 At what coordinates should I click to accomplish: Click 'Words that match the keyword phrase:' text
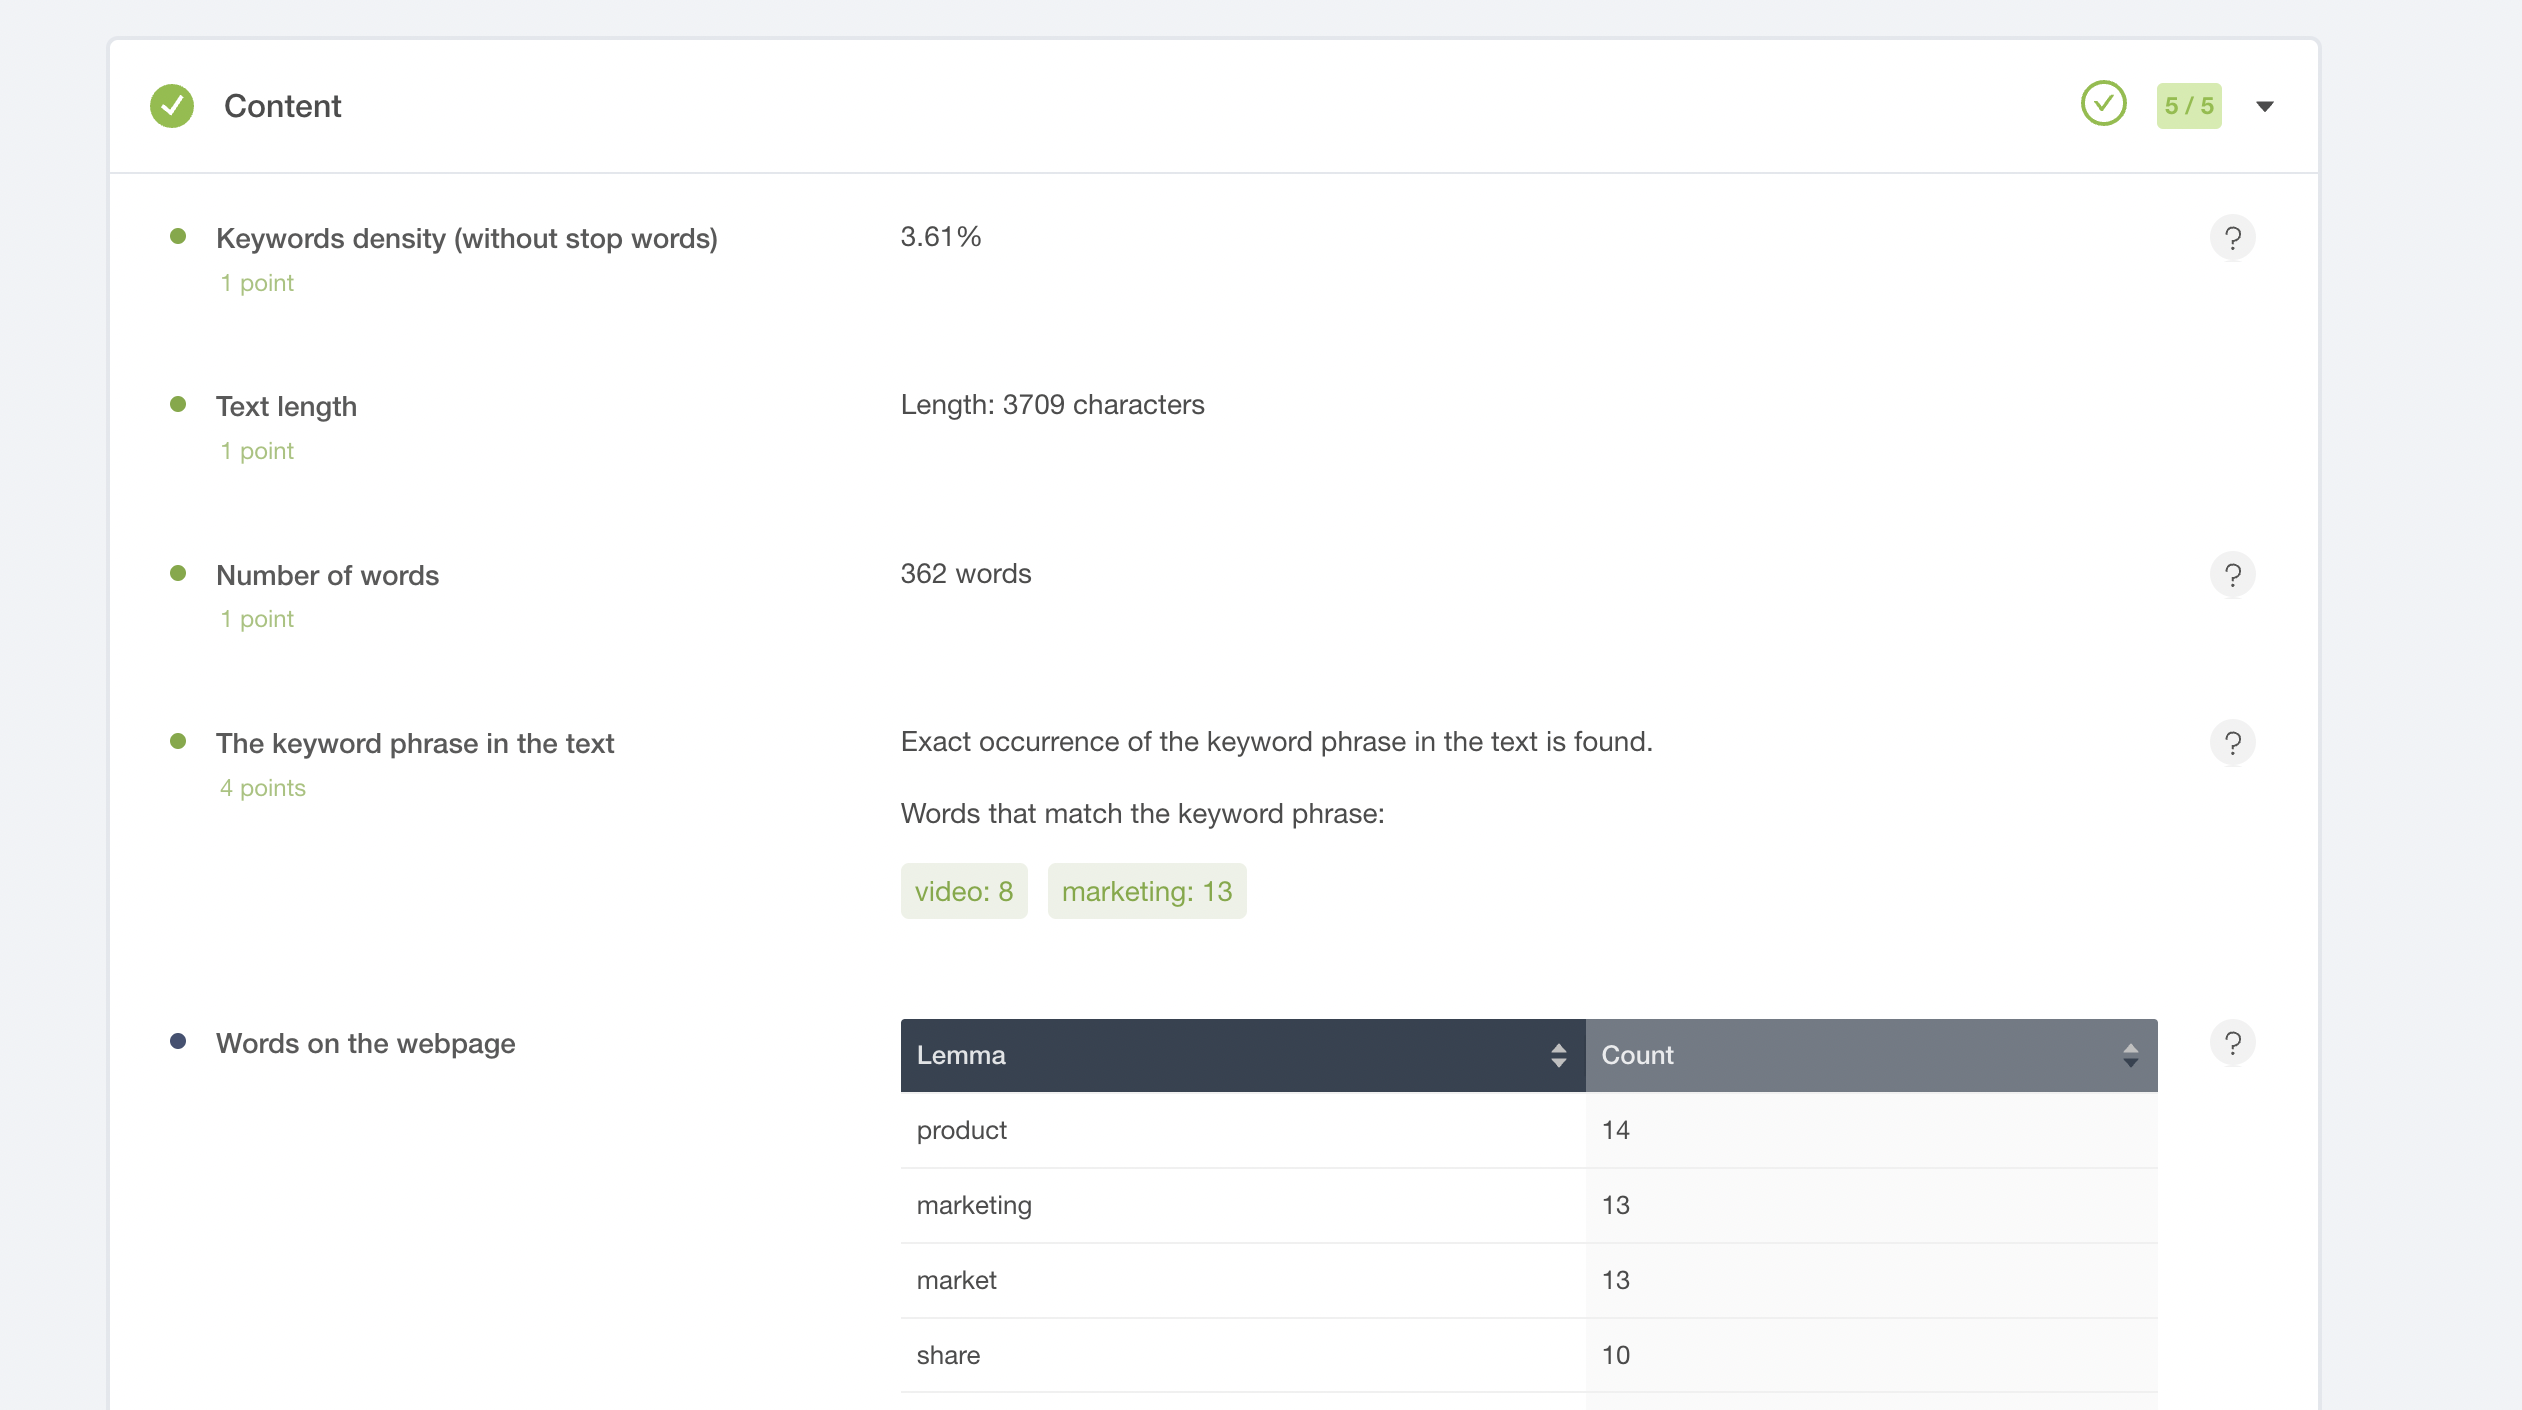[x=1142, y=814]
